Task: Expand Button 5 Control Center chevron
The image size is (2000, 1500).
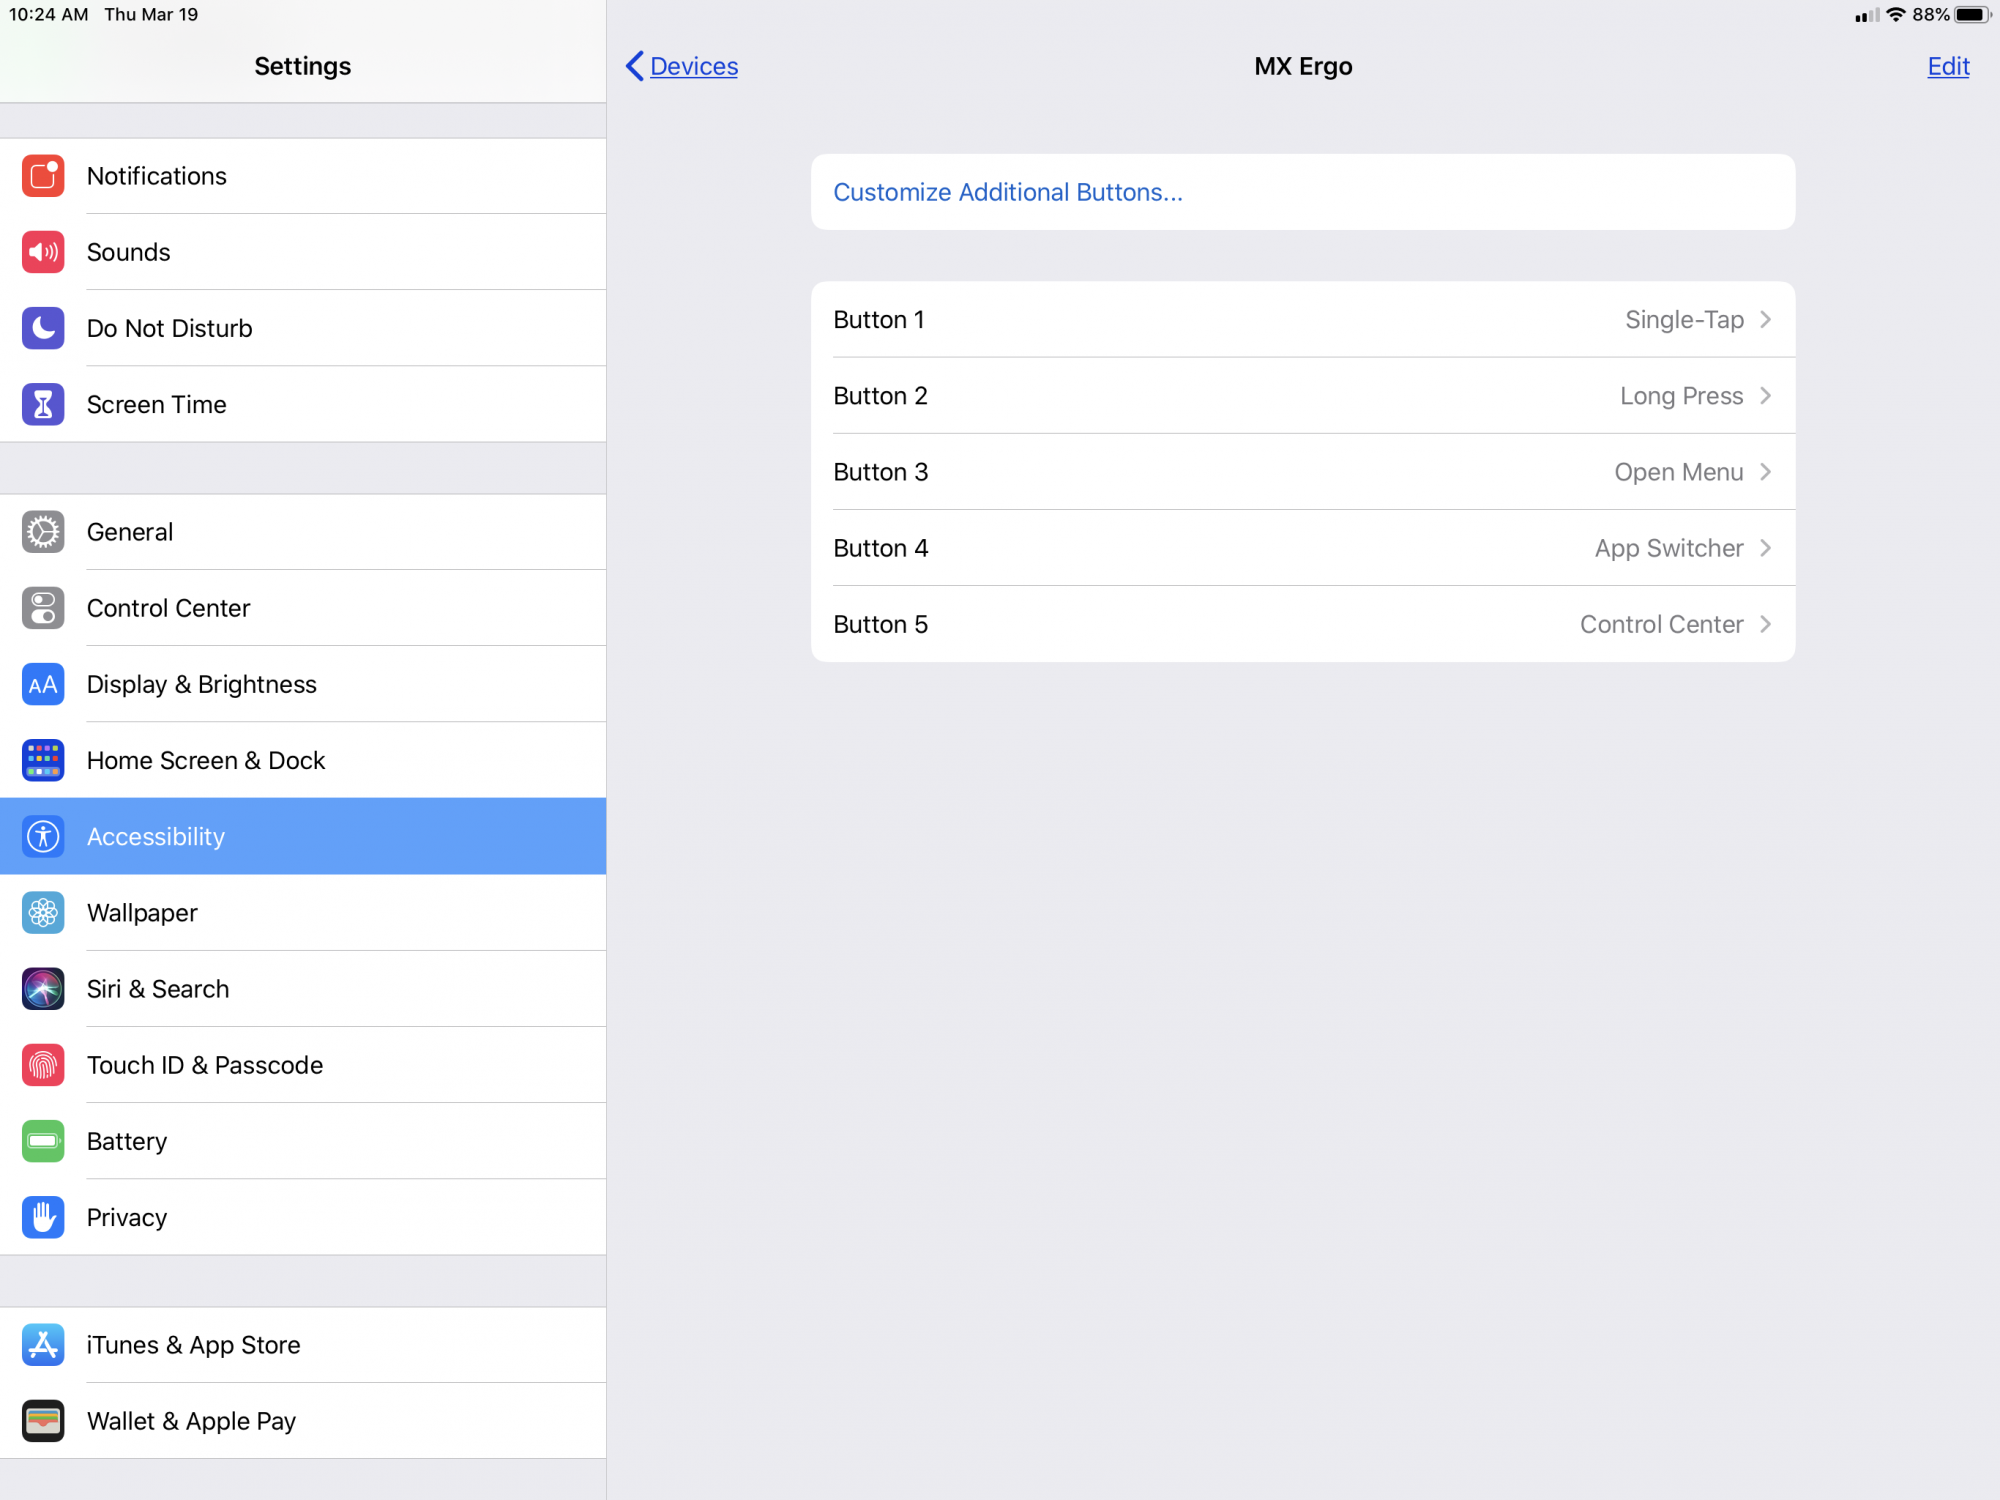Action: [x=1766, y=624]
